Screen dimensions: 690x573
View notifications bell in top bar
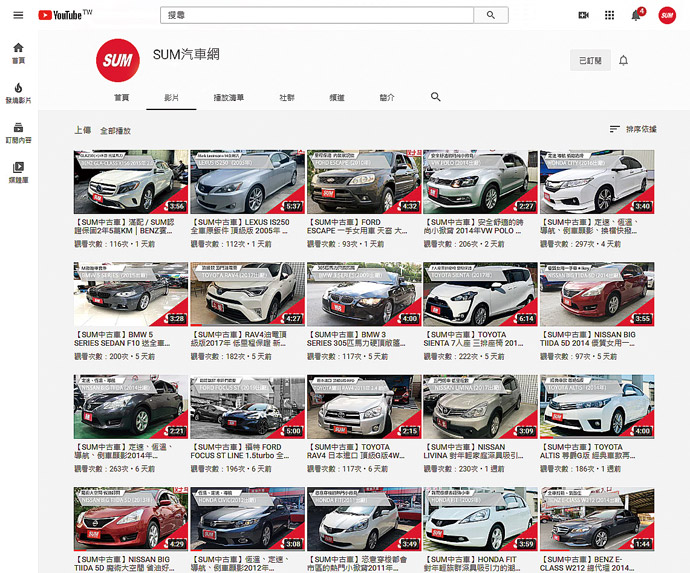636,16
